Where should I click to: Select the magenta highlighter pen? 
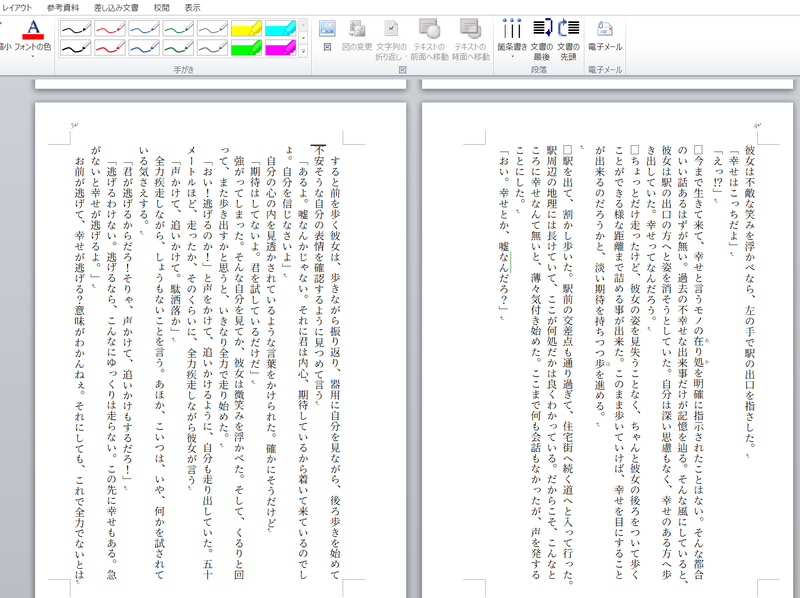[280, 47]
